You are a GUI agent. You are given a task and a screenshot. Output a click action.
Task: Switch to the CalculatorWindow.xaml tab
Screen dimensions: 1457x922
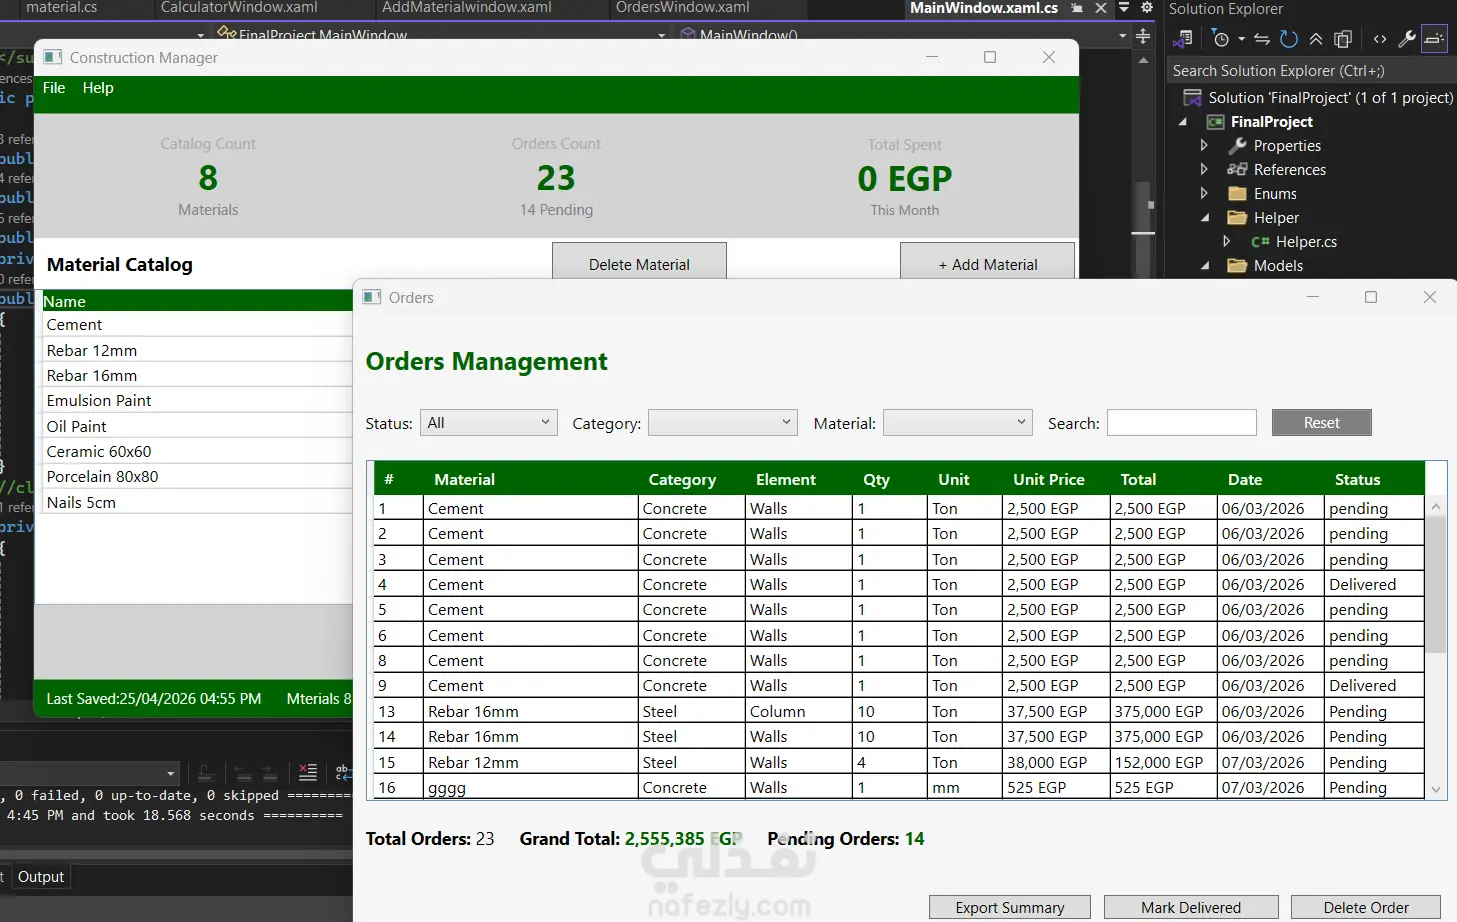click(x=239, y=8)
